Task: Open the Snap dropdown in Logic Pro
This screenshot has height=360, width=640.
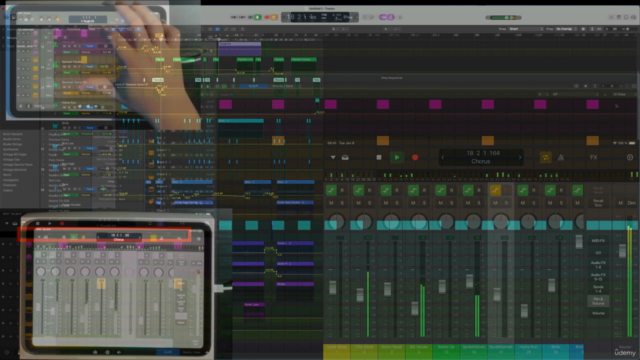Action: coord(526,29)
